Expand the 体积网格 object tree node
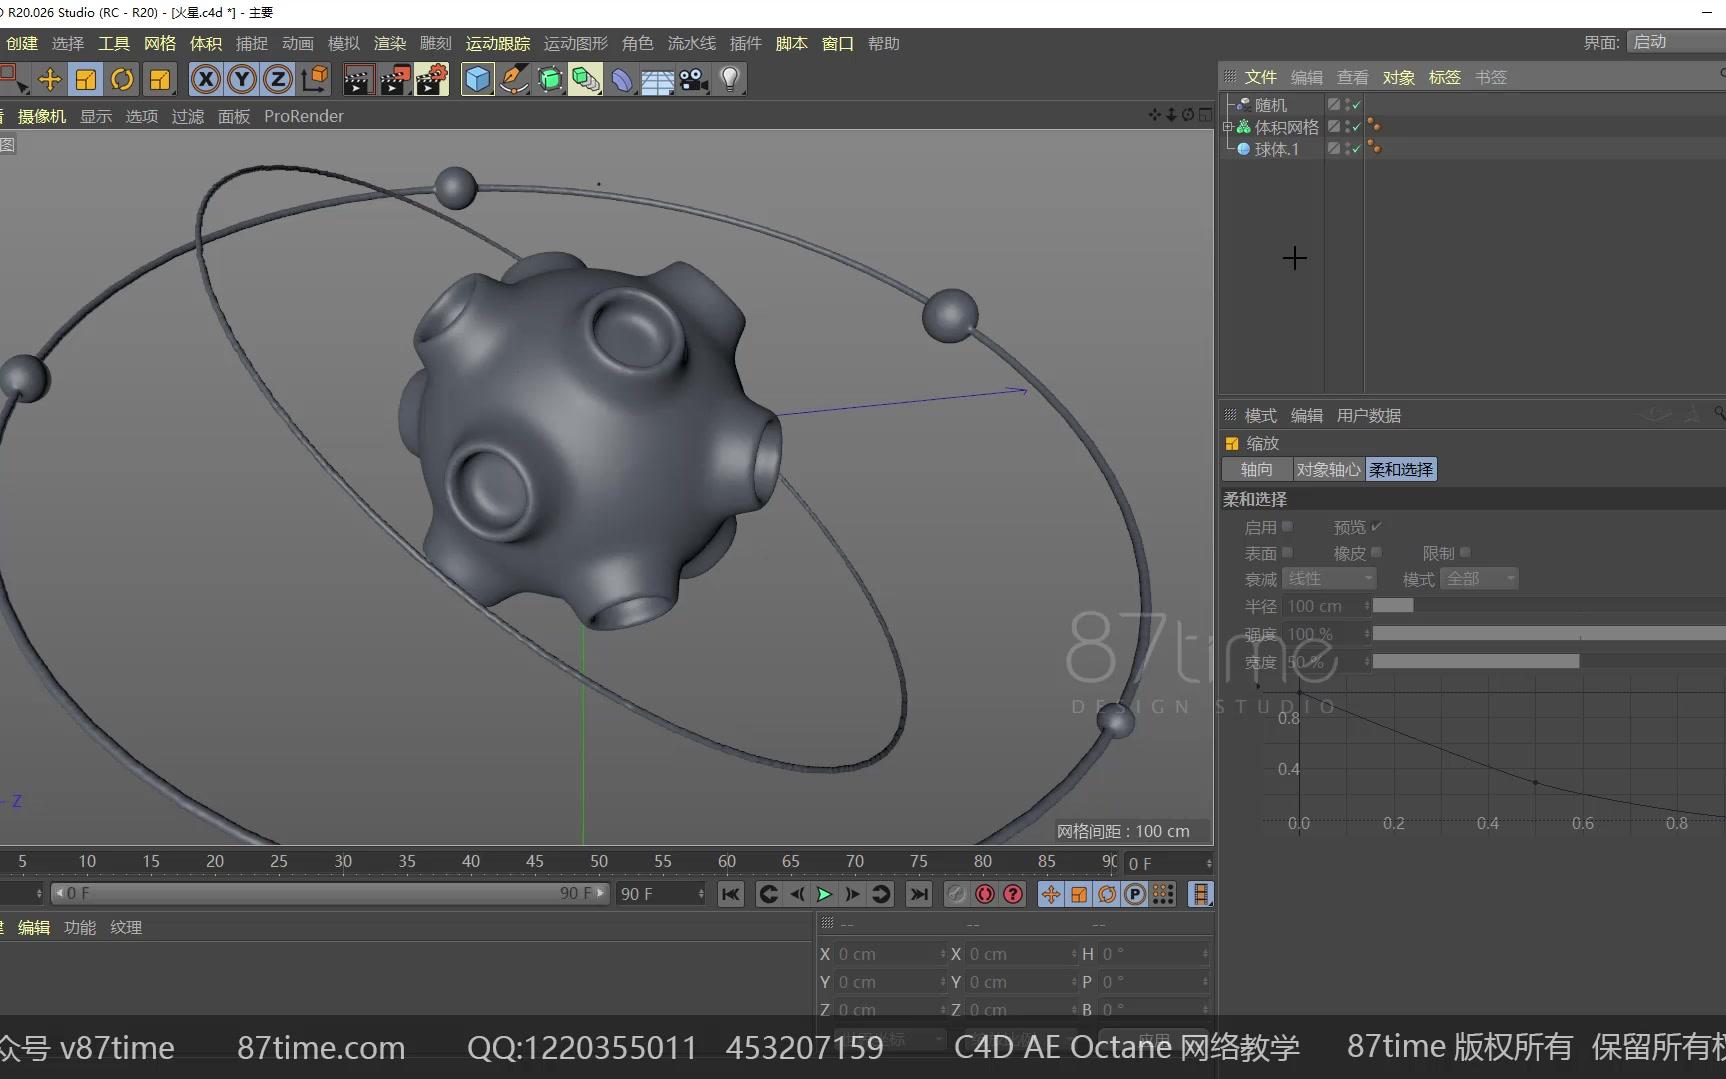Image resolution: width=1726 pixels, height=1079 pixels. tap(1227, 127)
